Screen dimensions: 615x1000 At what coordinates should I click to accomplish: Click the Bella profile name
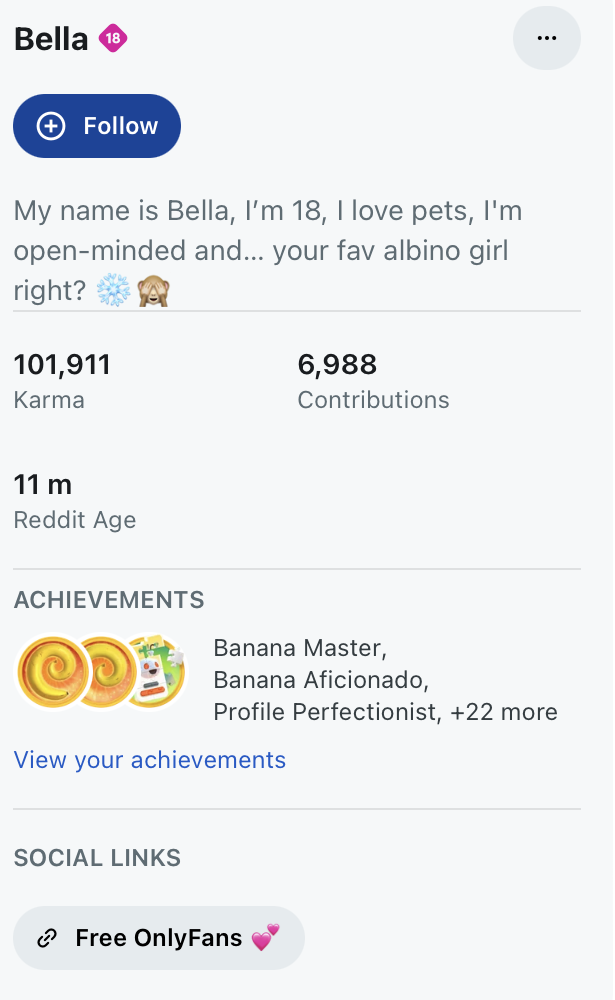[50, 40]
